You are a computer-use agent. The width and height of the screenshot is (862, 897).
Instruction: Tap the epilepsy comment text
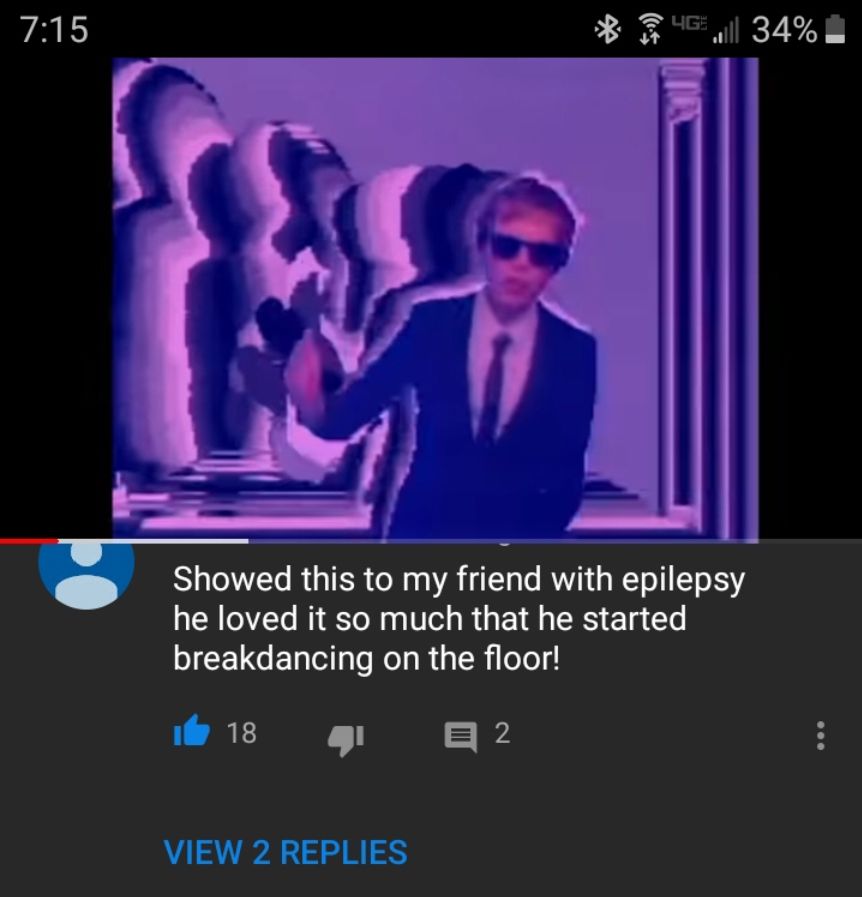(459, 618)
